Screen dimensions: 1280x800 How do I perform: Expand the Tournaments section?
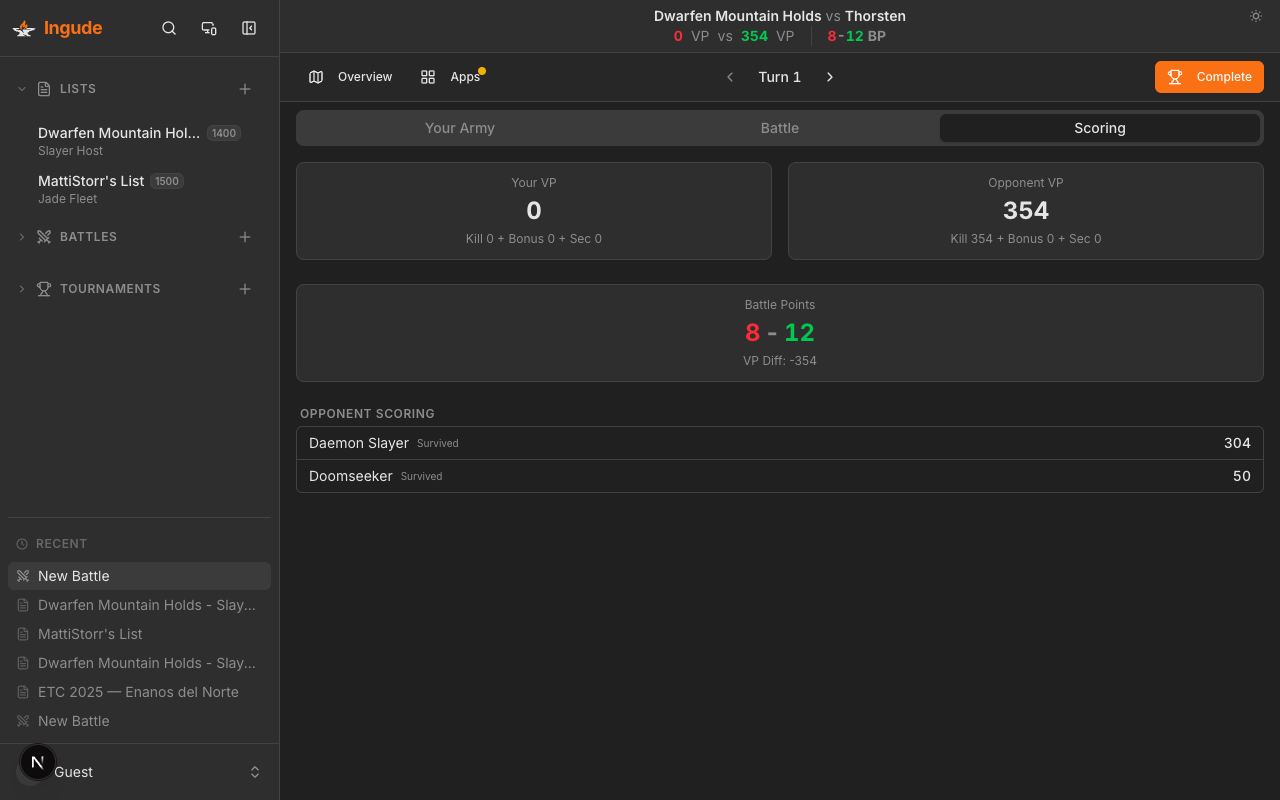coord(21,289)
